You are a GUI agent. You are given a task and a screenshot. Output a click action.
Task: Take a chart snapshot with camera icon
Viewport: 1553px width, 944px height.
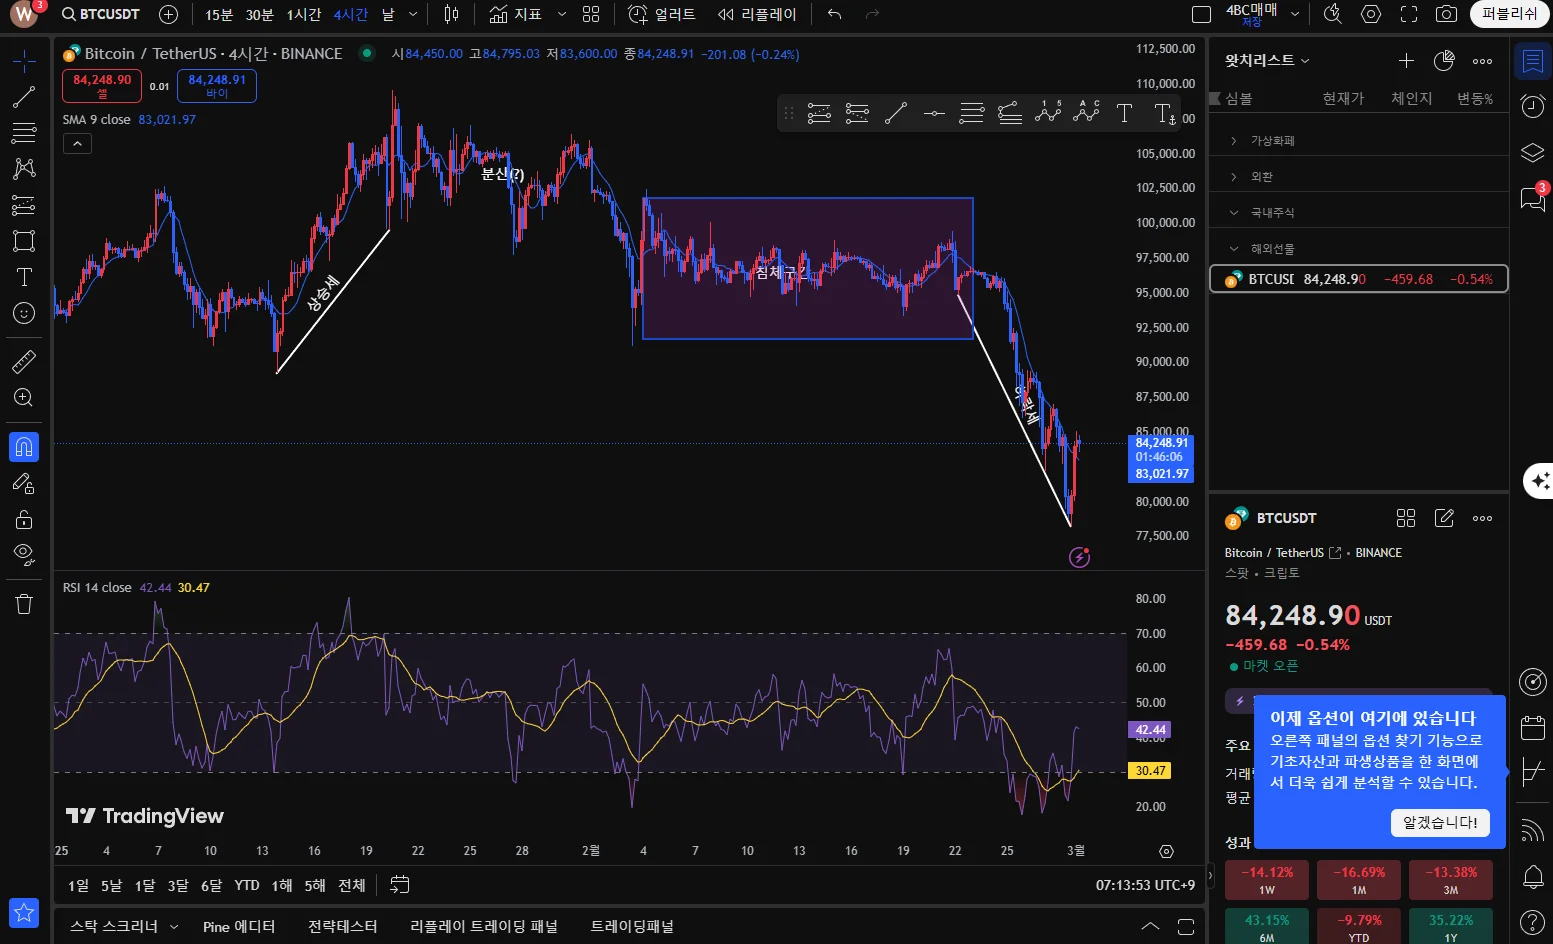[1446, 14]
